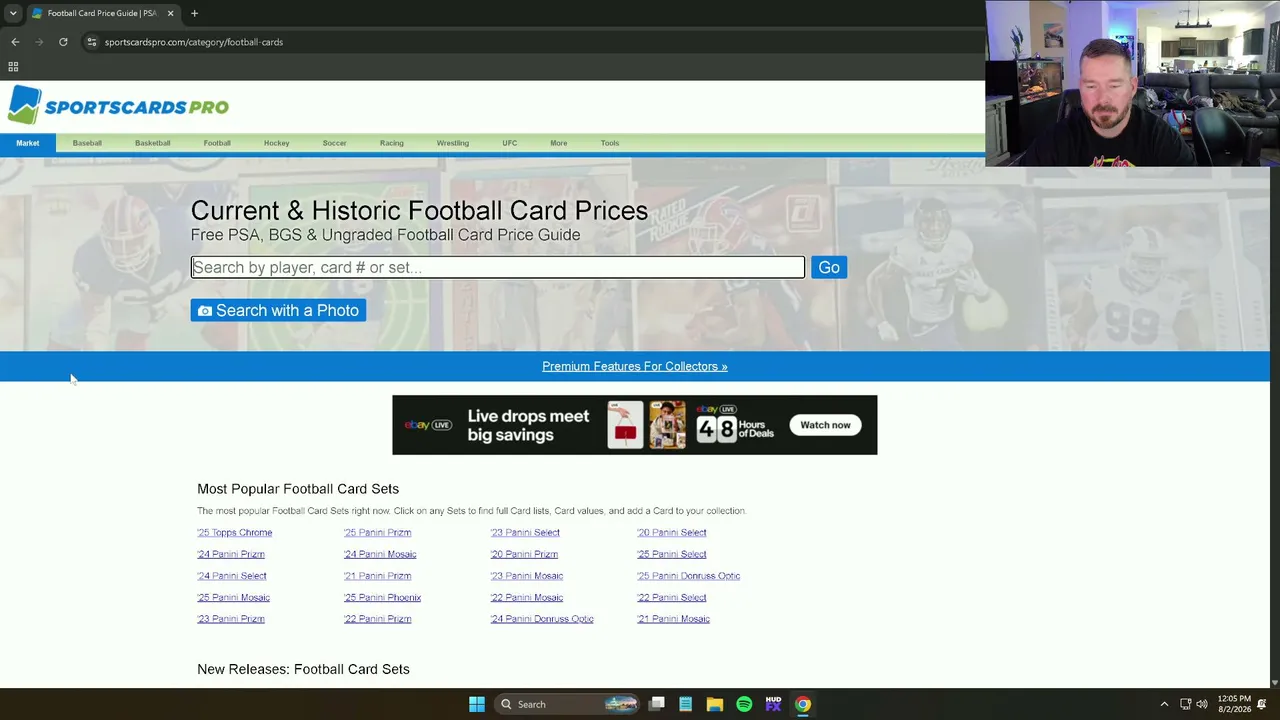Open the '25 Panini Prizm set
The image size is (1280, 720).
tap(378, 533)
